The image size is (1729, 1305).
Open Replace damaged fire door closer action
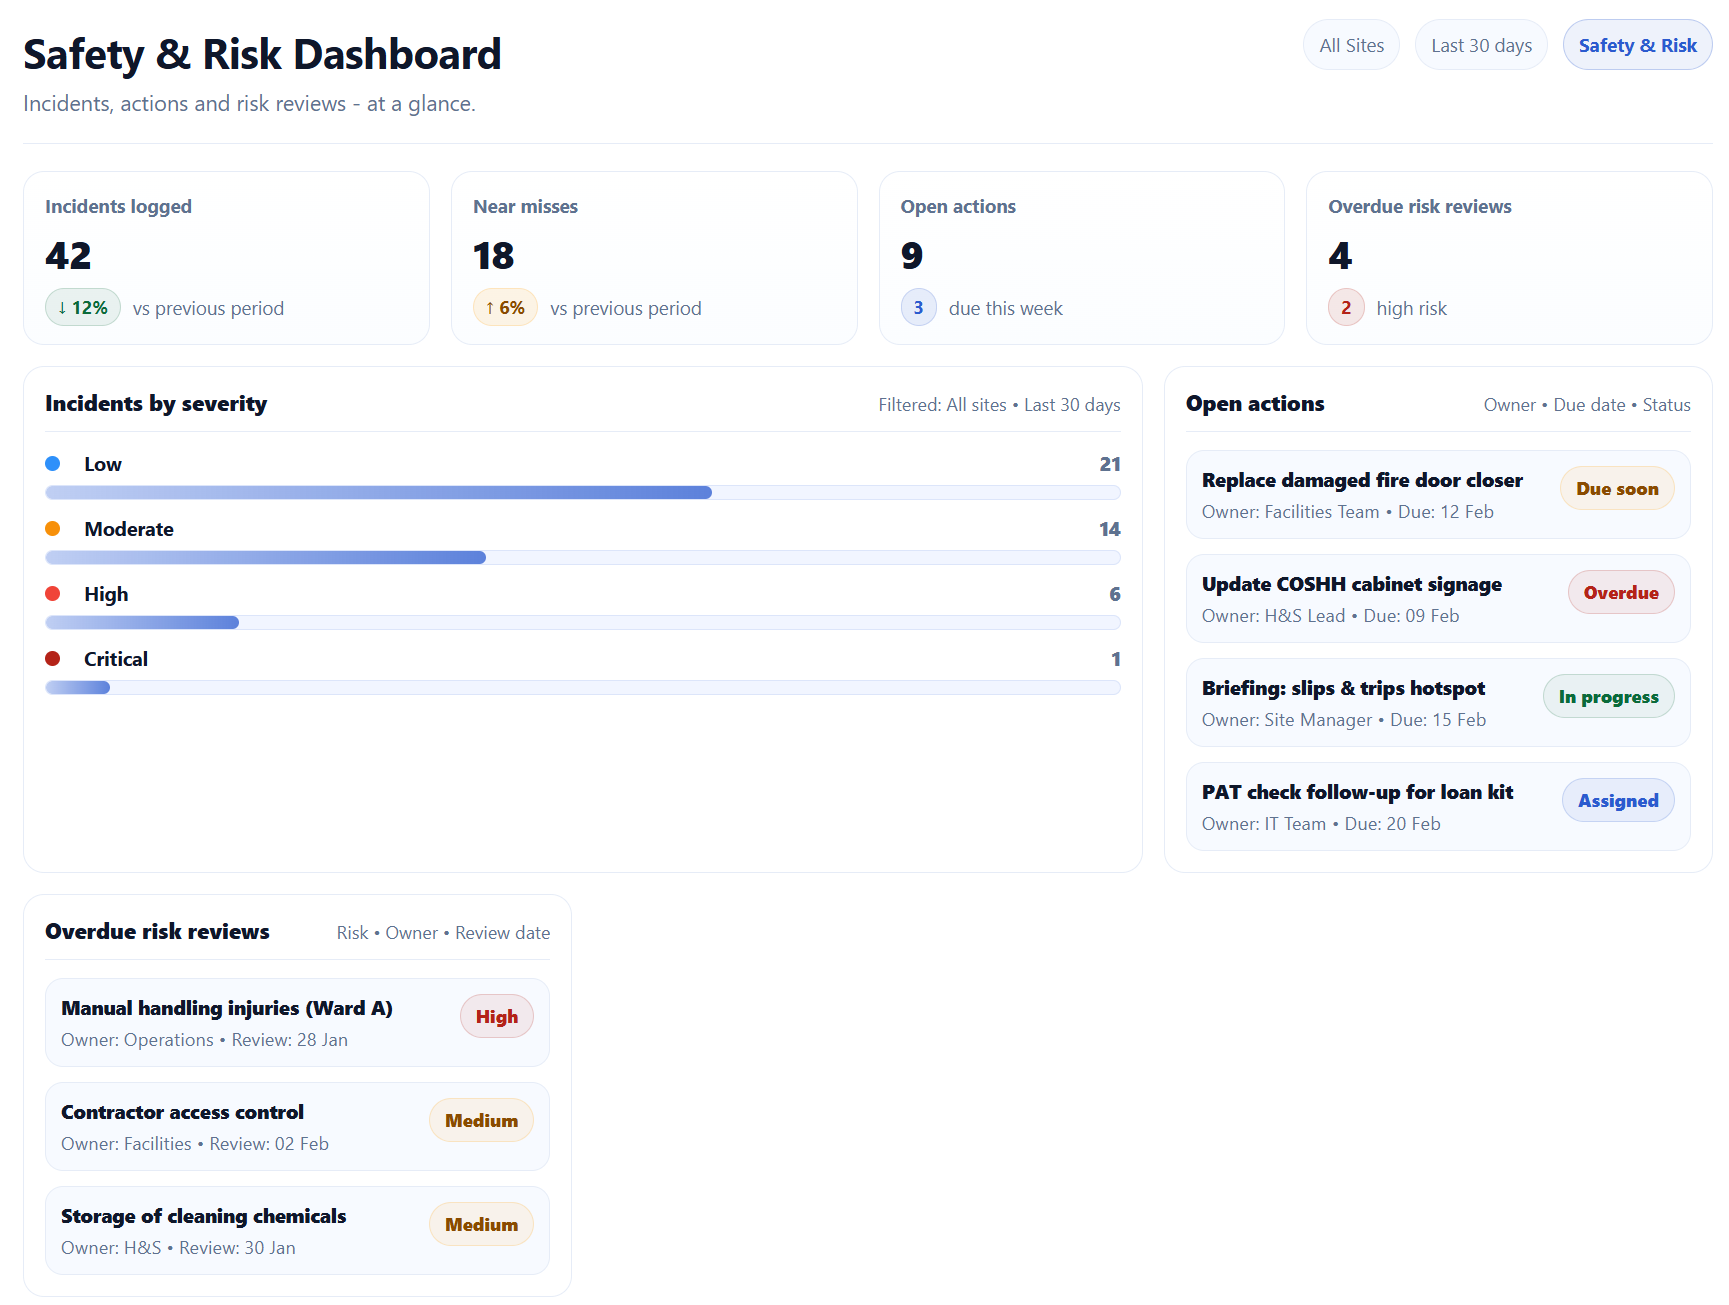point(1361,481)
